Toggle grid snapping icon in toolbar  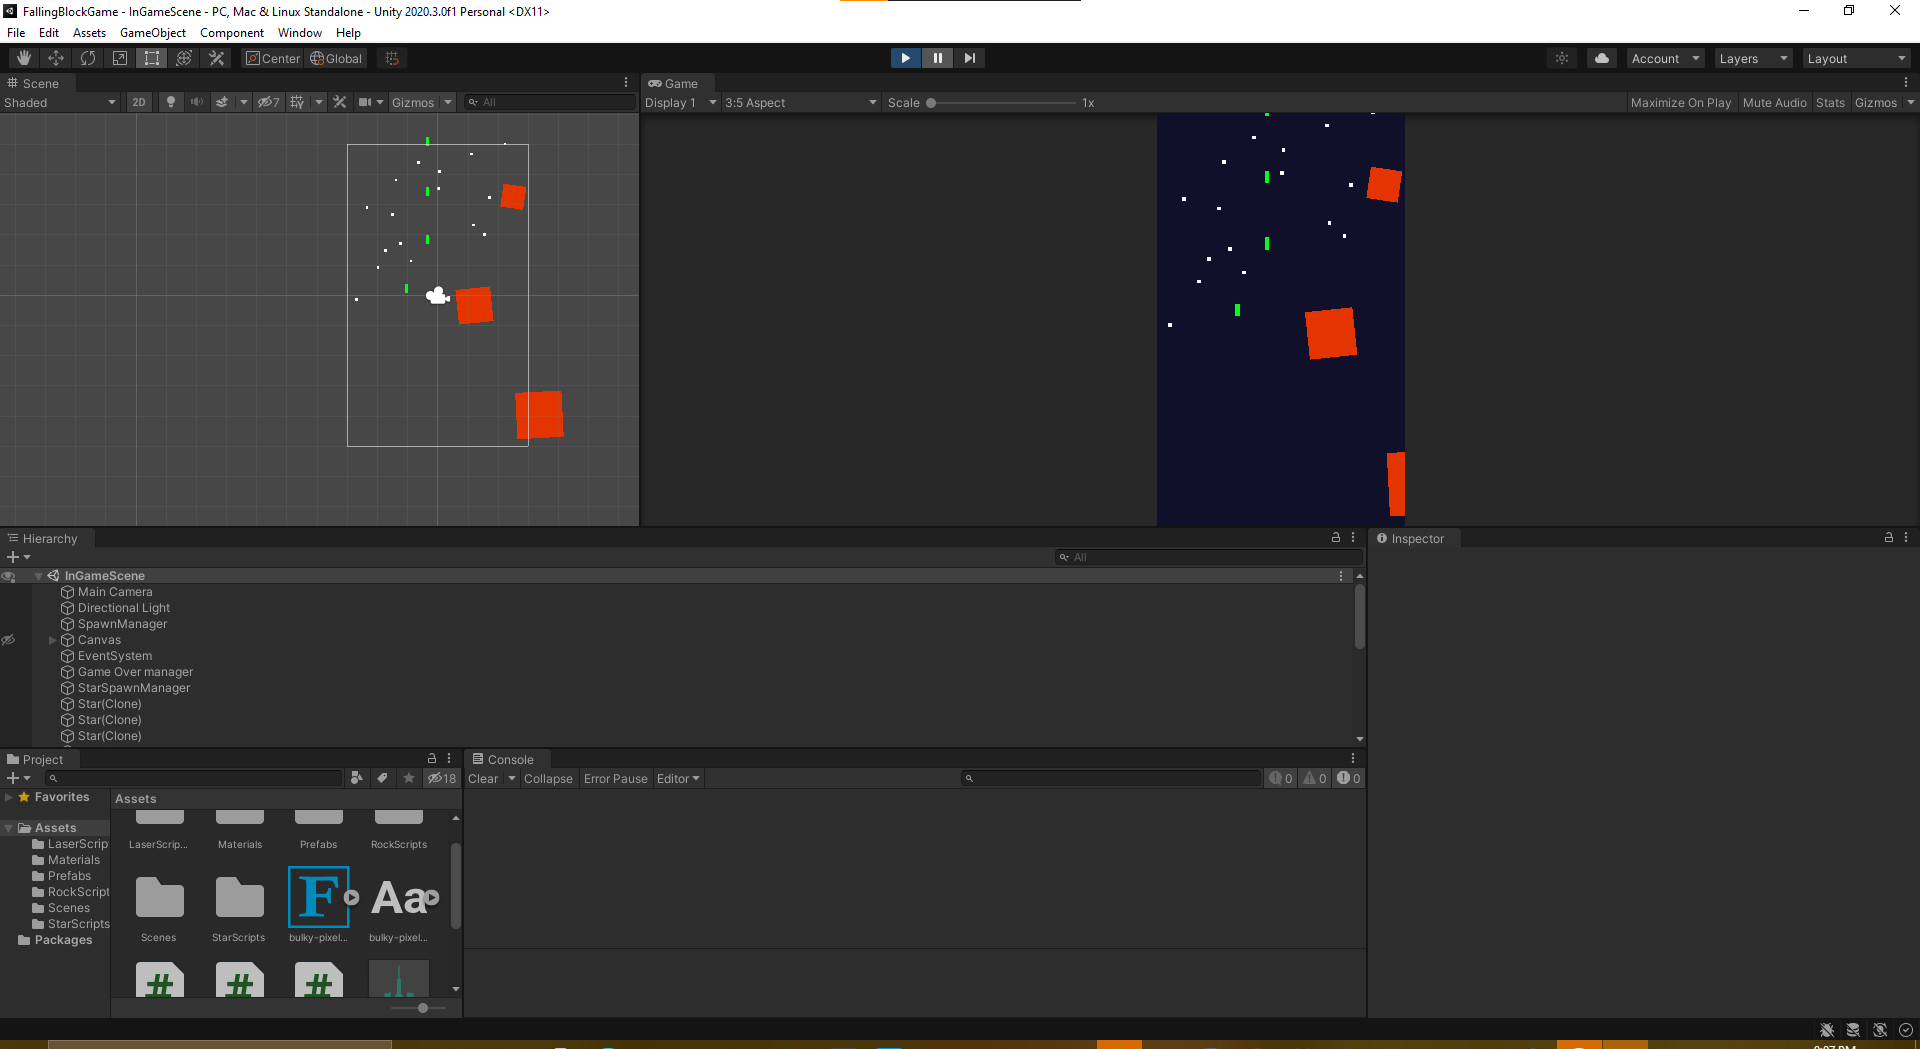[x=392, y=58]
